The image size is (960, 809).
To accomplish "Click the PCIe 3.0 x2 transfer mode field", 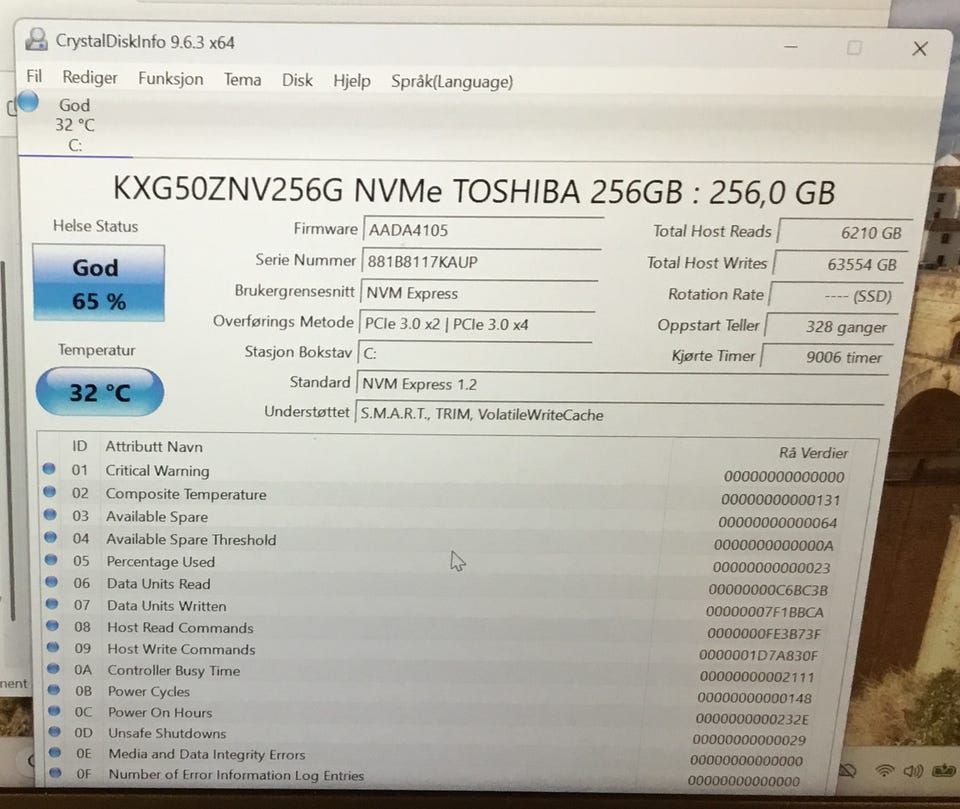I will [x=477, y=324].
